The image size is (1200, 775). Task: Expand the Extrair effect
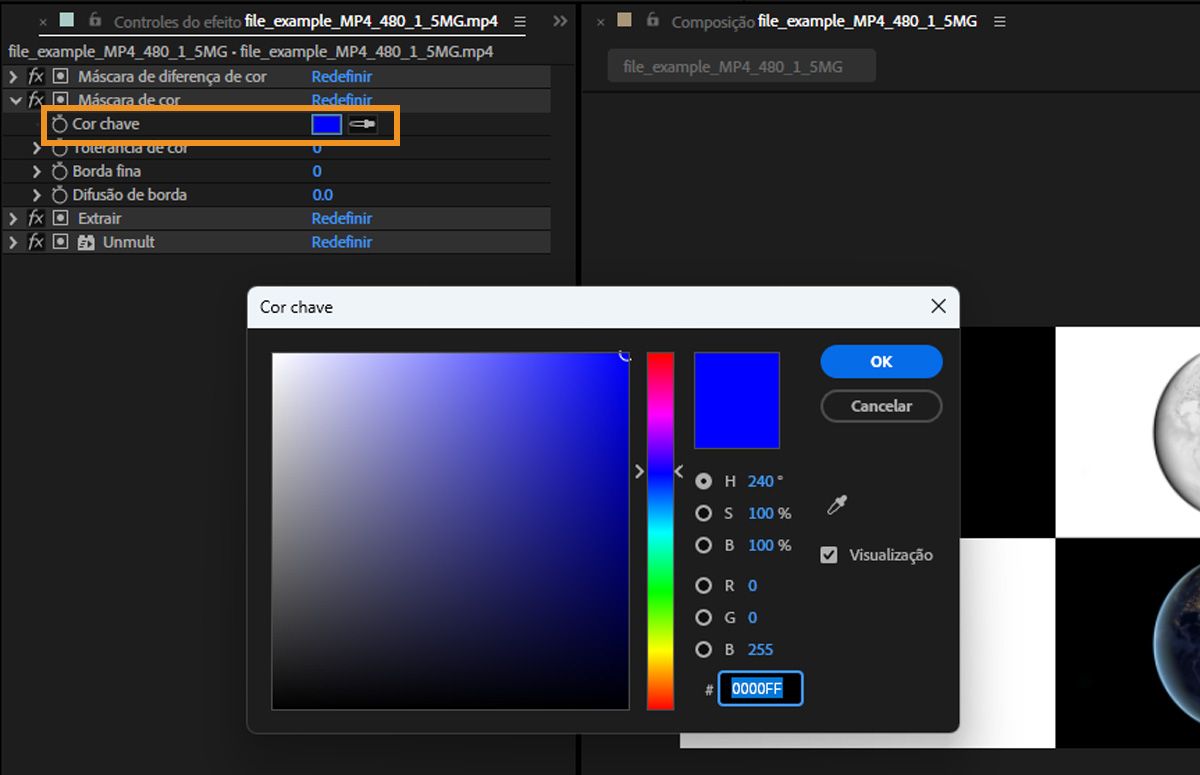point(14,218)
